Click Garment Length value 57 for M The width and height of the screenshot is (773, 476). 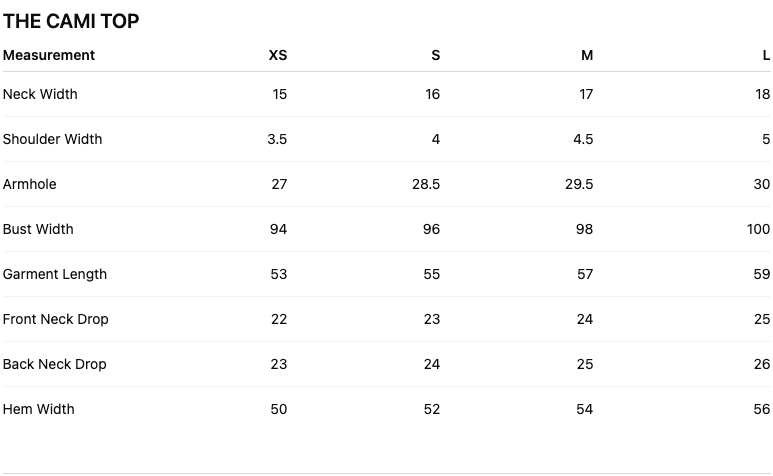point(585,274)
